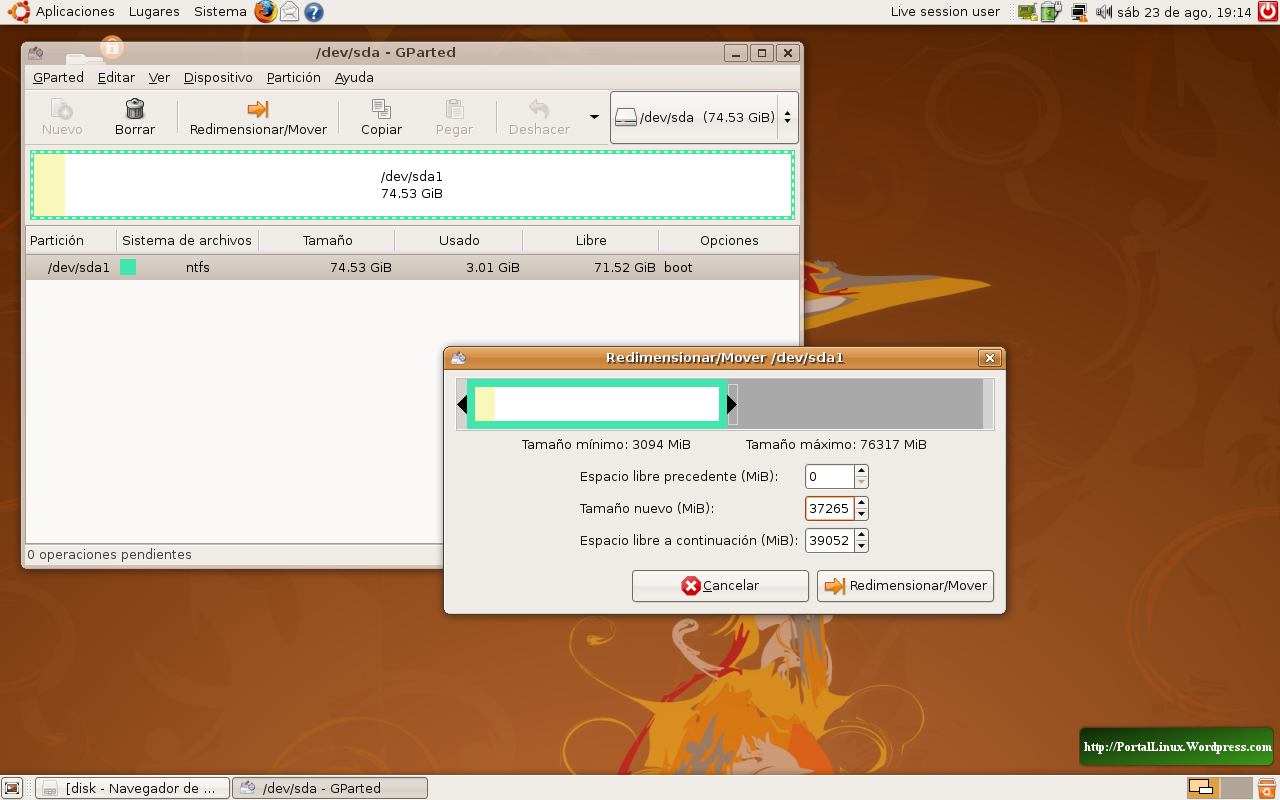
Task: Confirm with the Redimensionar/Mover dialog button
Action: [905, 586]
